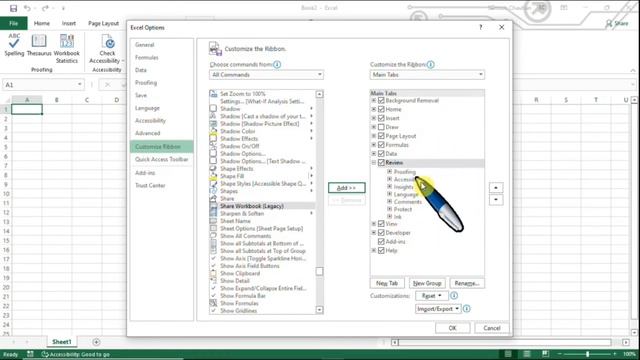This screenshot has height=360, width=640.
Task: Click the Redo icon
Action: coord(45,8)
